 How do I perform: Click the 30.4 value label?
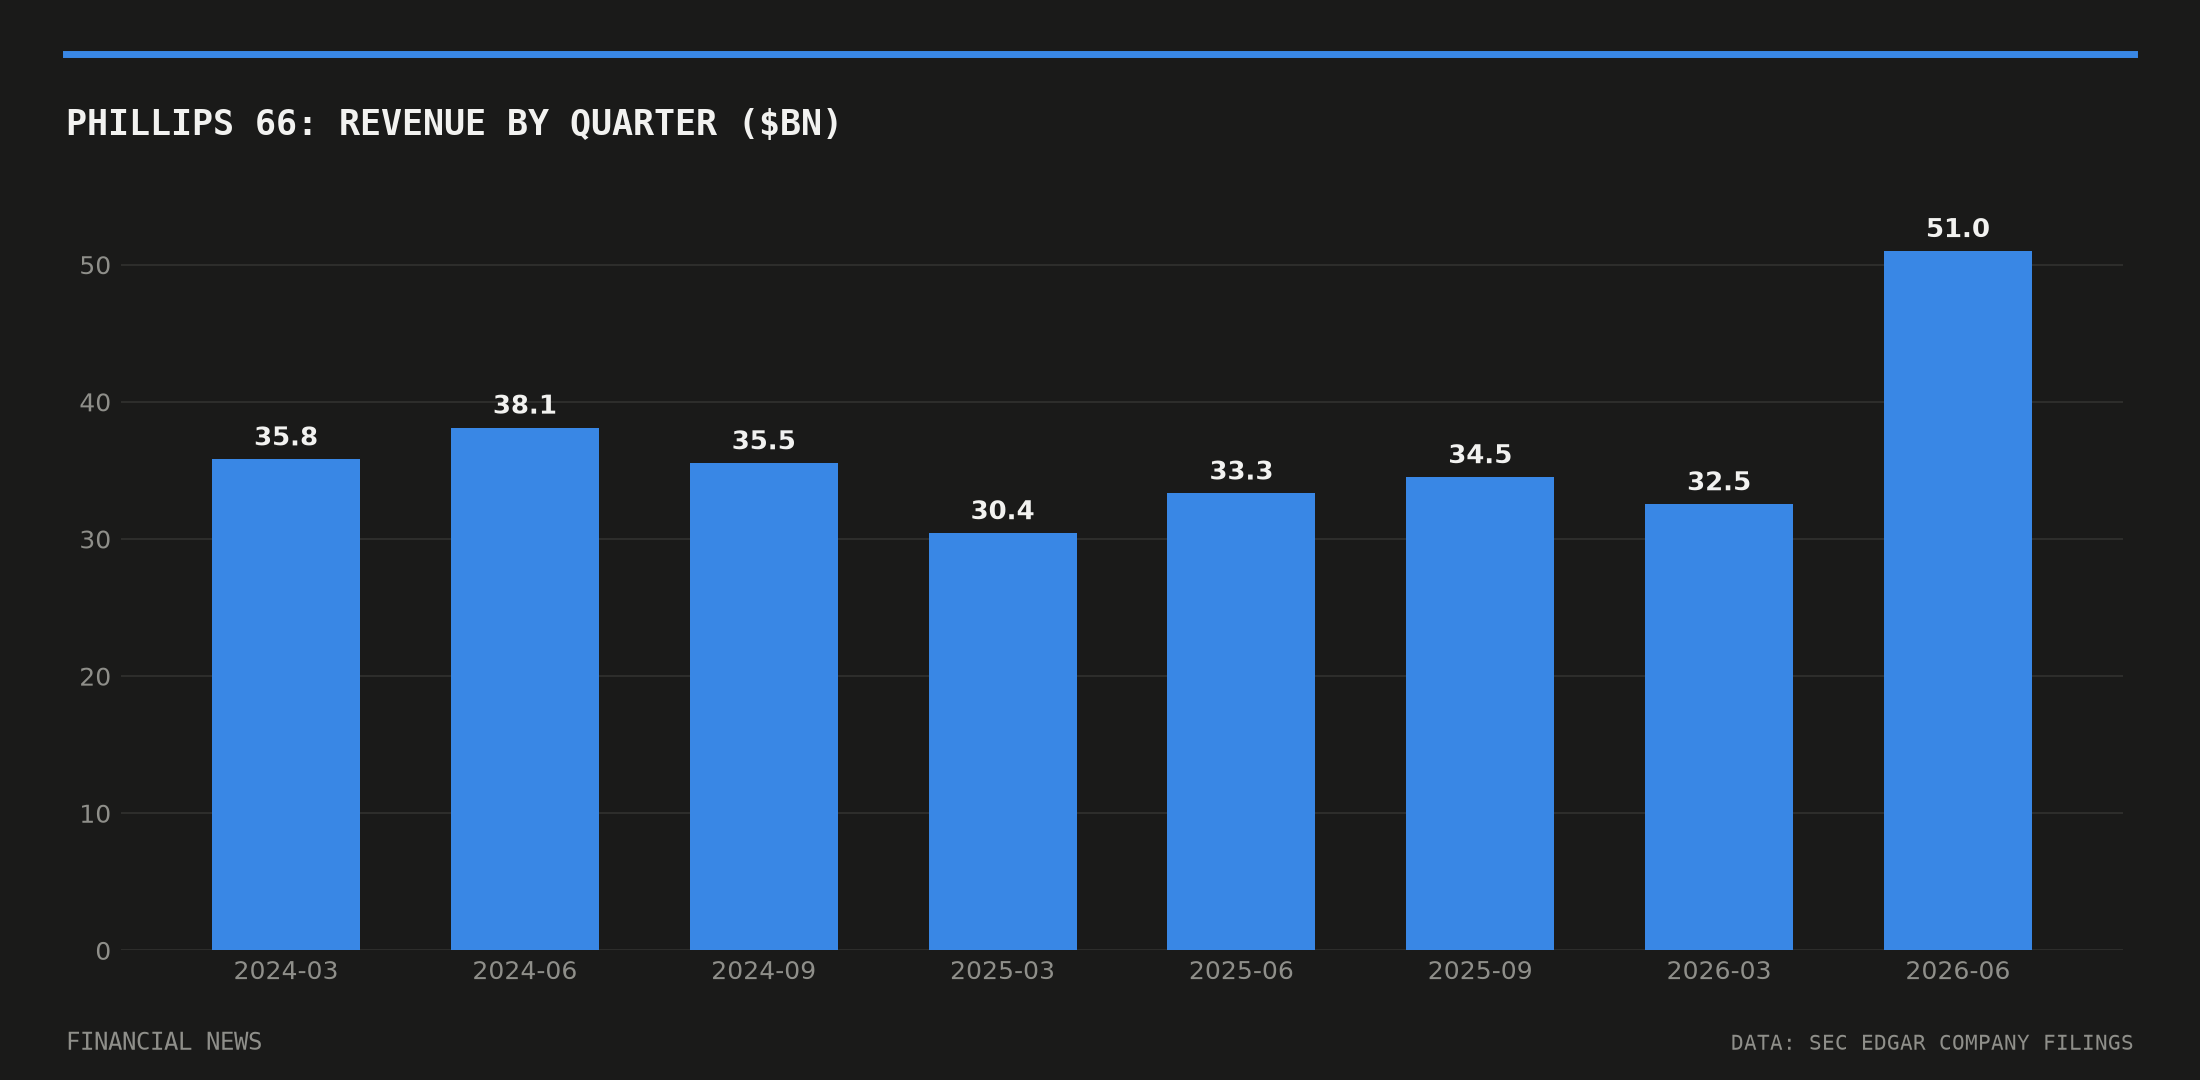tap(1003, 511)
